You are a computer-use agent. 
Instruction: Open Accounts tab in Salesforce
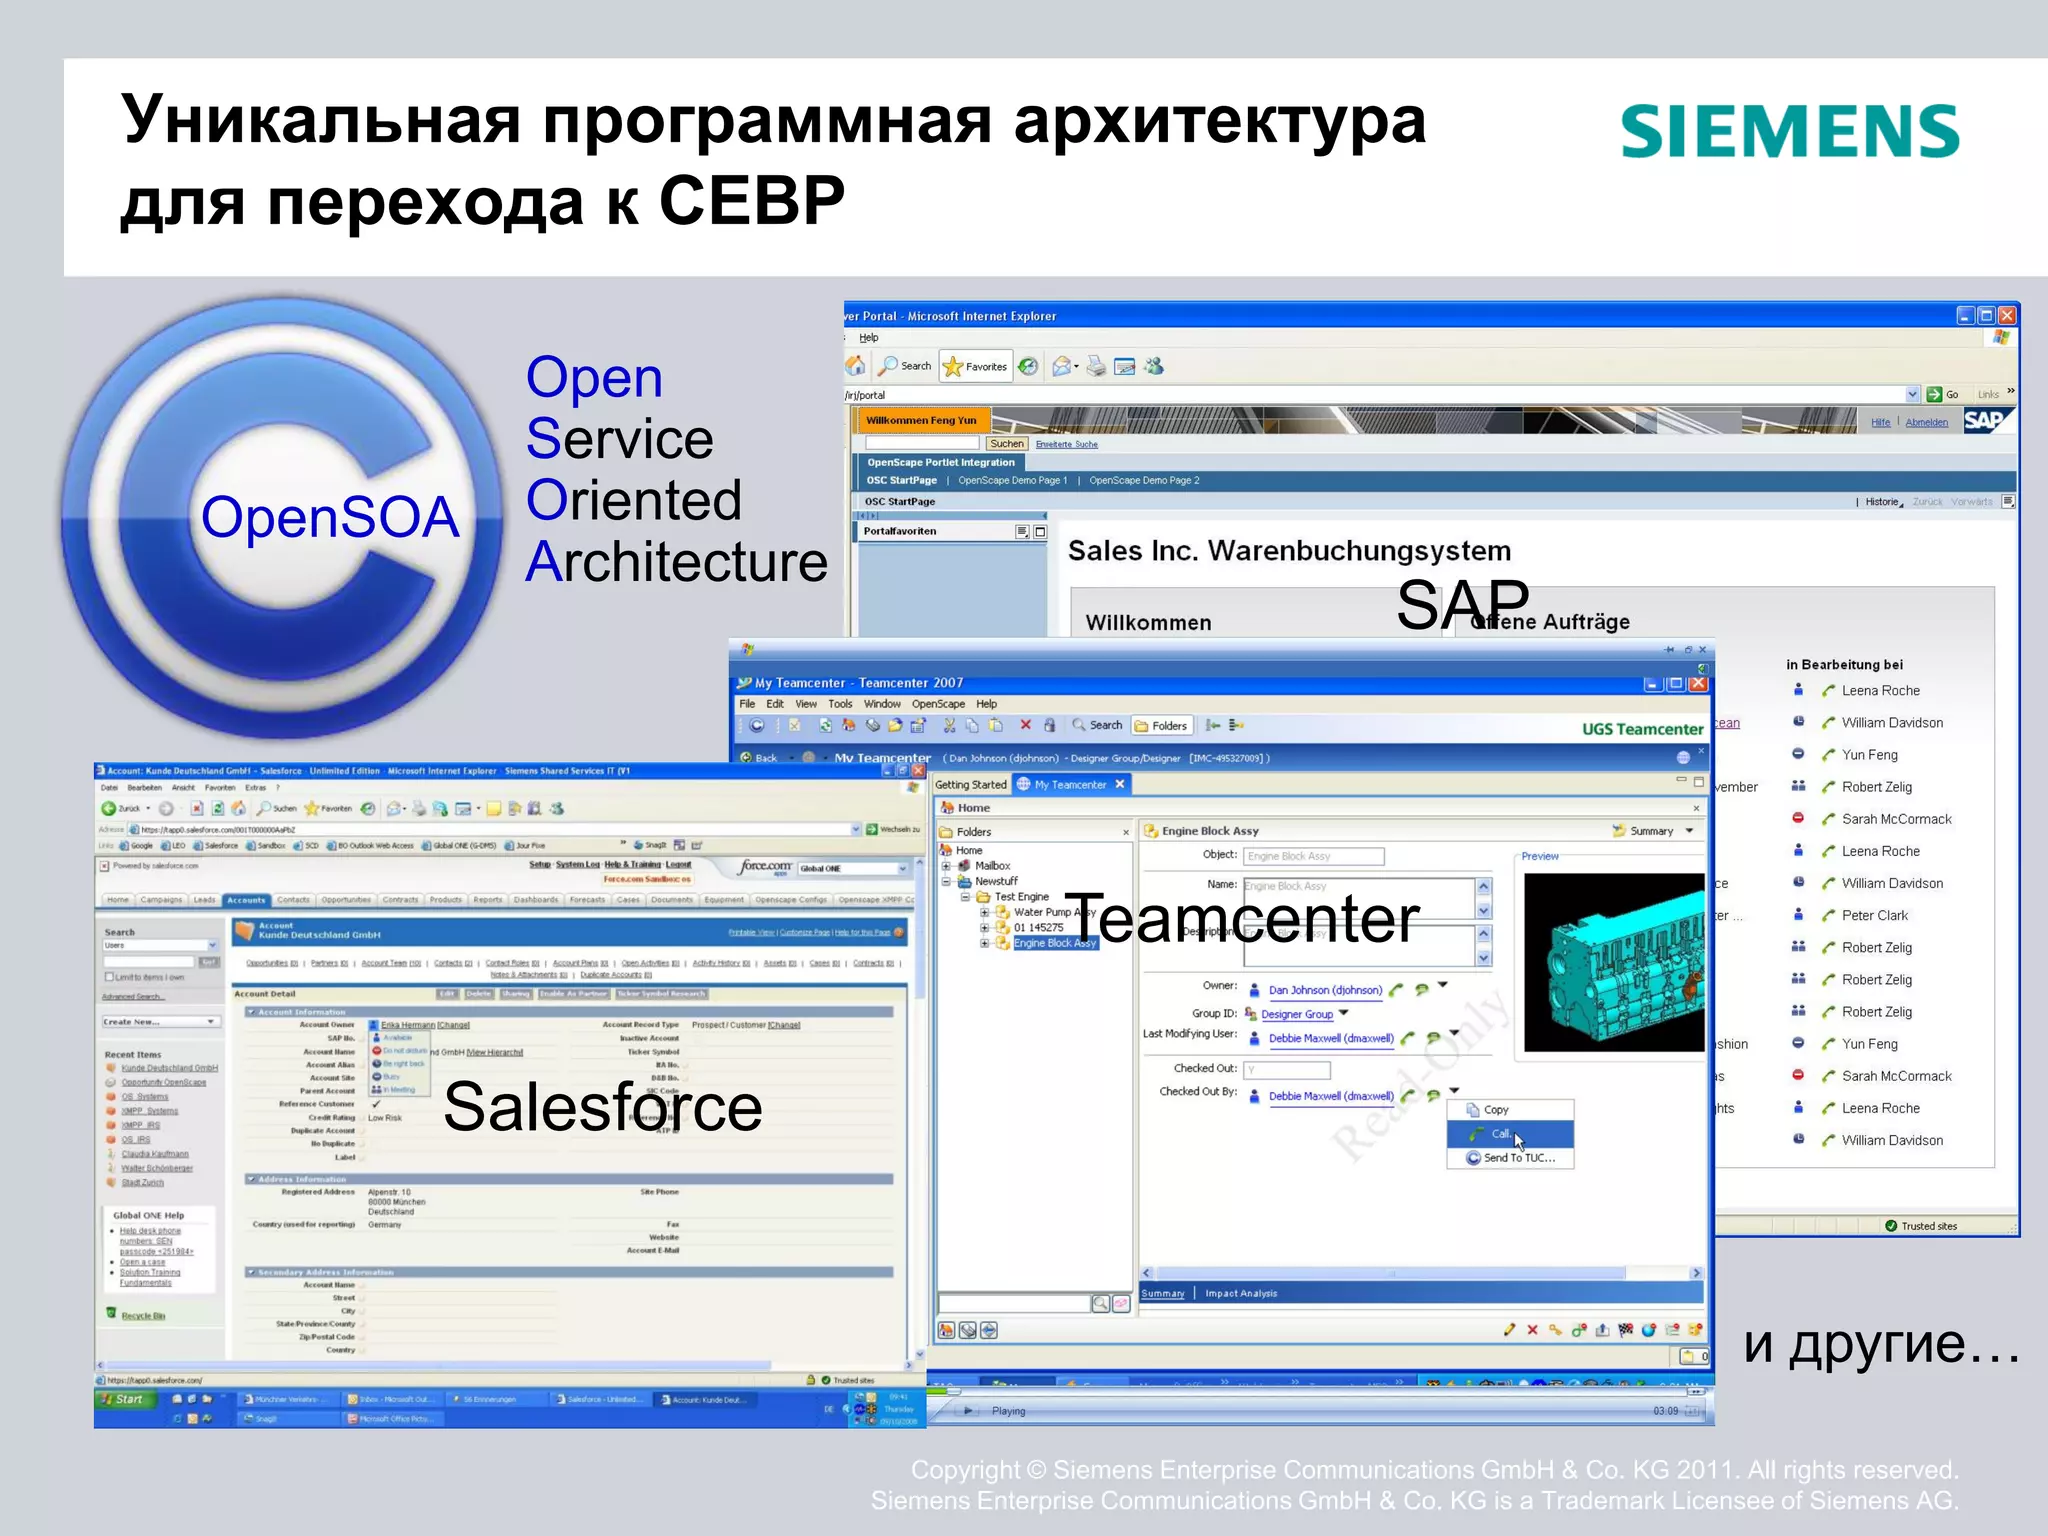coord(246,900)
